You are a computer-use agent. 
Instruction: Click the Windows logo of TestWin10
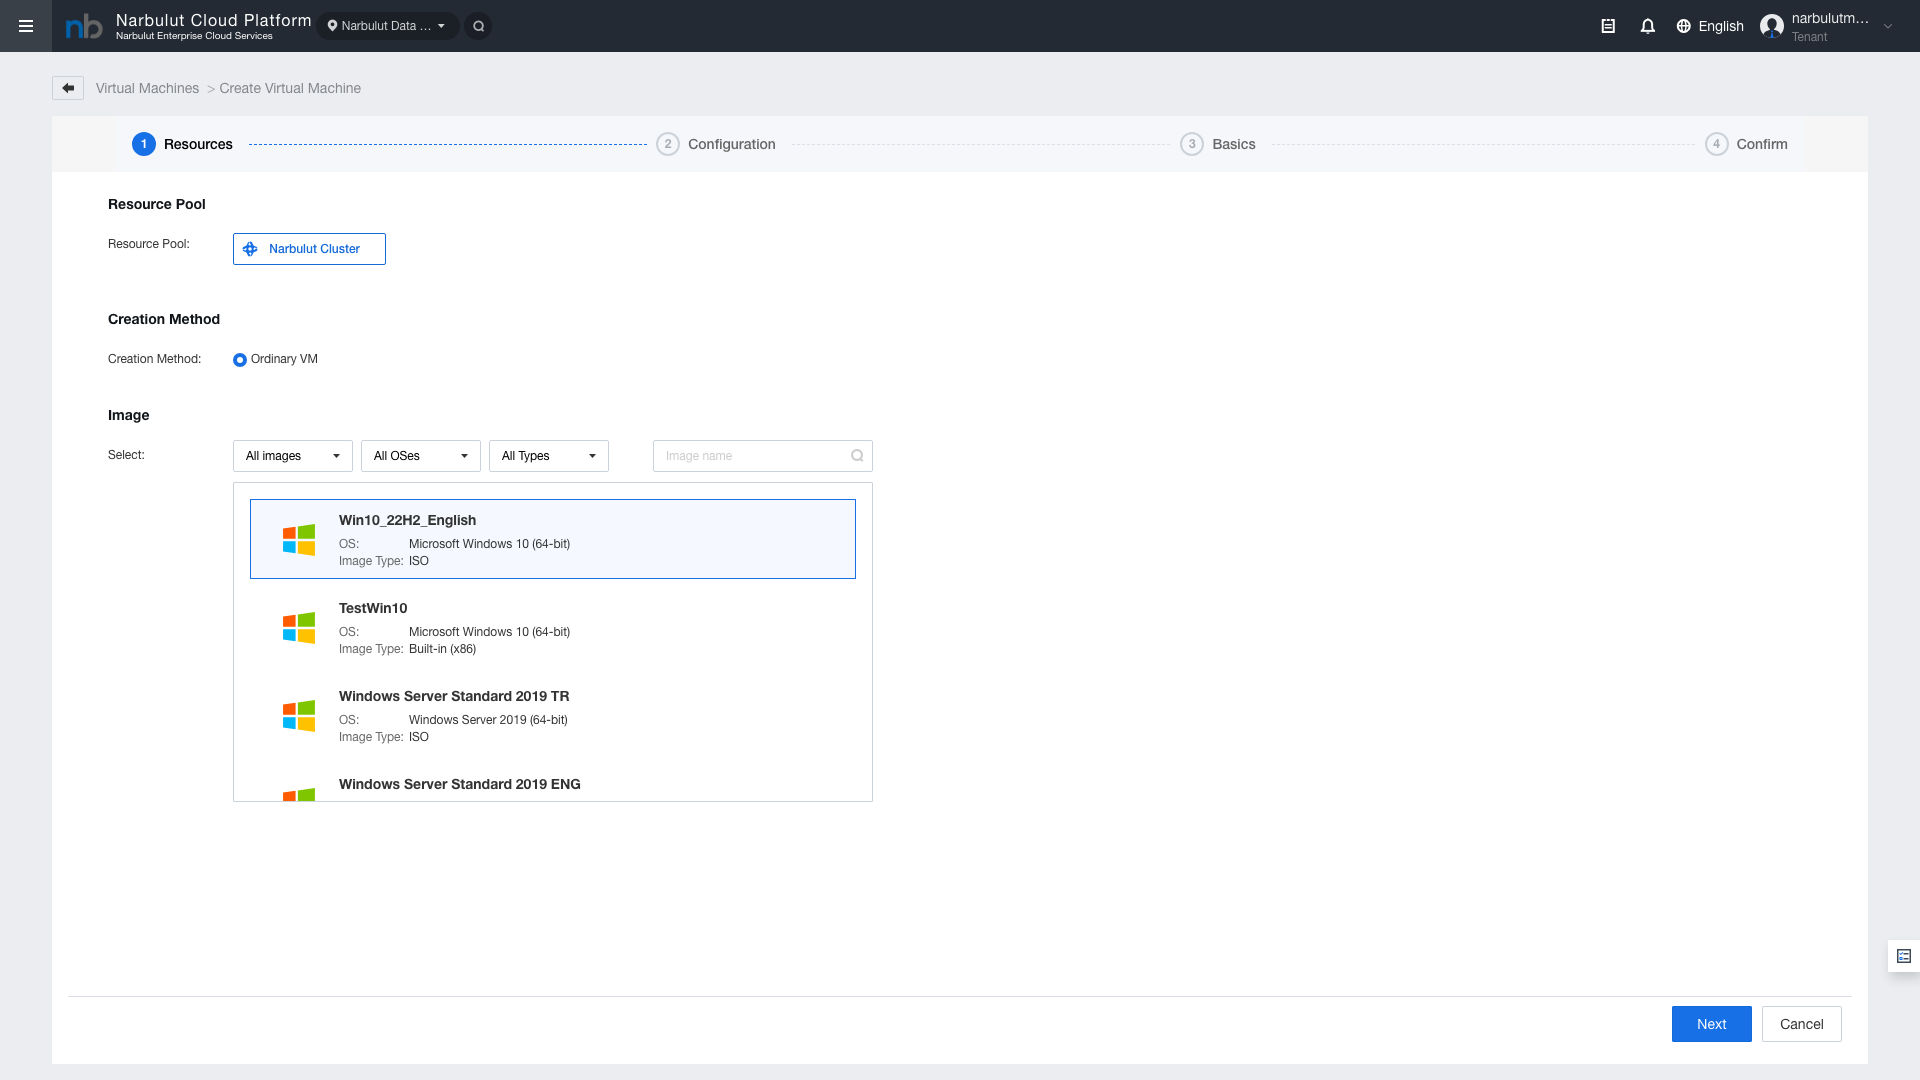coord(299,627)
